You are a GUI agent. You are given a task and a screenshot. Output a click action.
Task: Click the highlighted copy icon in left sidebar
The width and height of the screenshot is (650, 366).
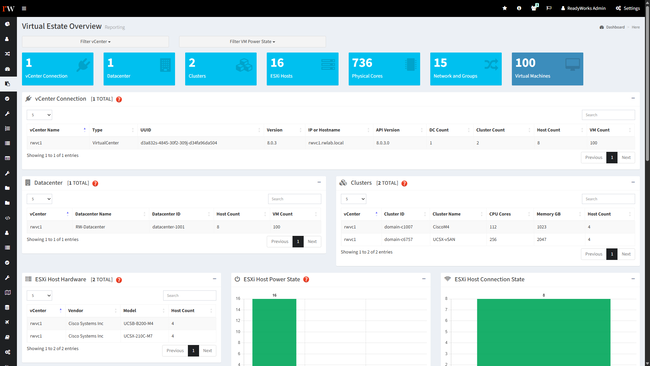tap(7, 84)
